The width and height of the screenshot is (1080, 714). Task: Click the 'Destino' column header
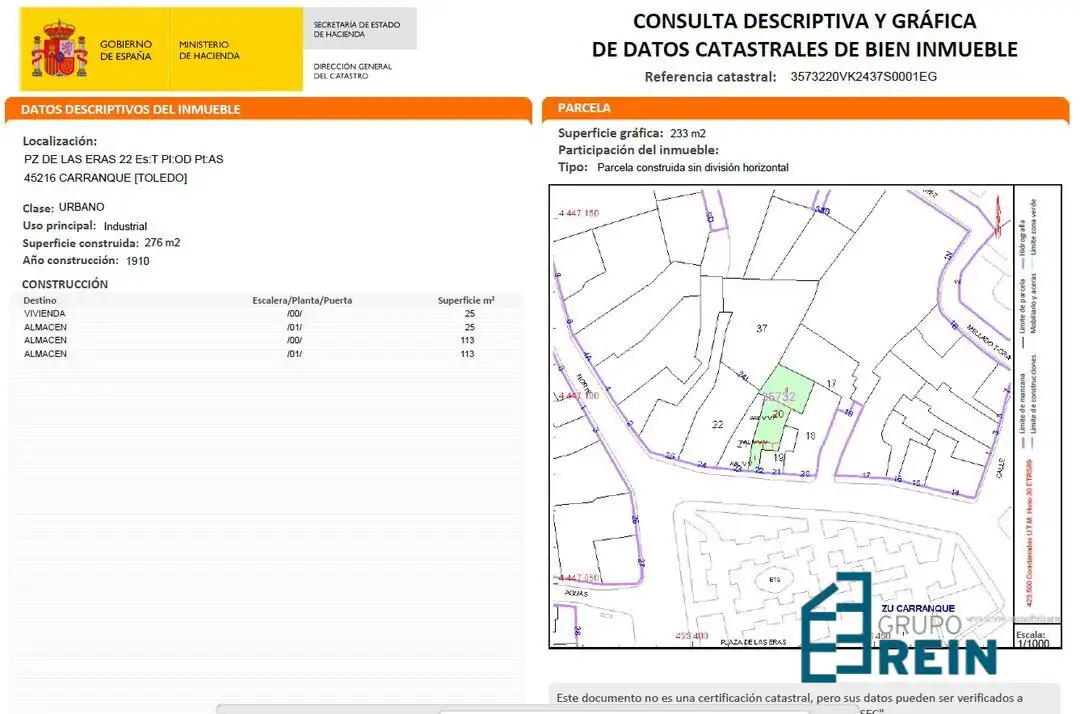pyautogui.click(x=40, y=300)
